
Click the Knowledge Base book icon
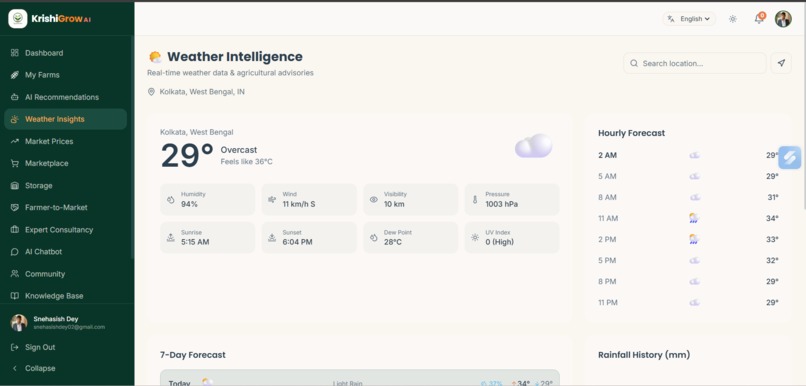[14, 296]
